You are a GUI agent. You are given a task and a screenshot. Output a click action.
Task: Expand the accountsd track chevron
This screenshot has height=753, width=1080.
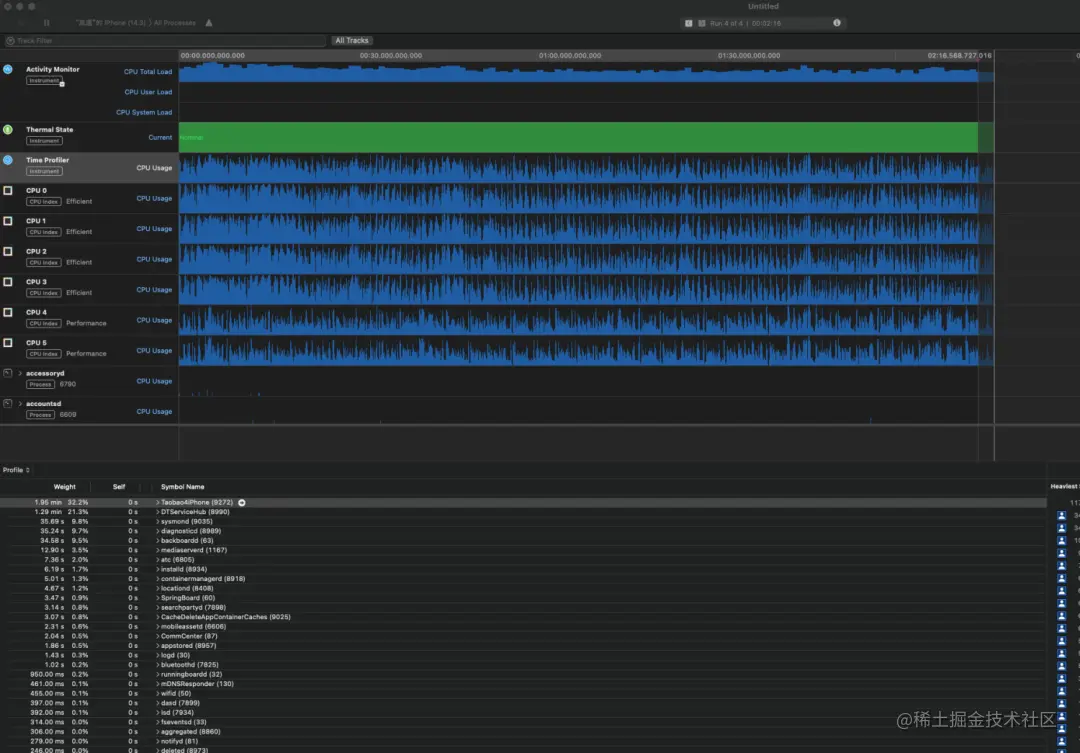[x=20, y=404]
